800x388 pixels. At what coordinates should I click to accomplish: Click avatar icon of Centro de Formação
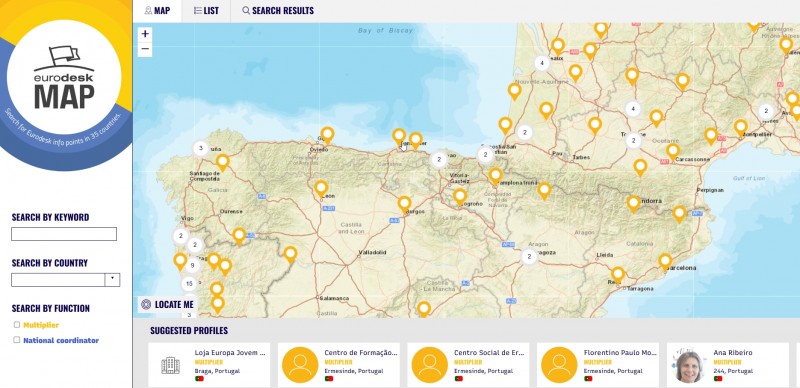pos(300,365)
